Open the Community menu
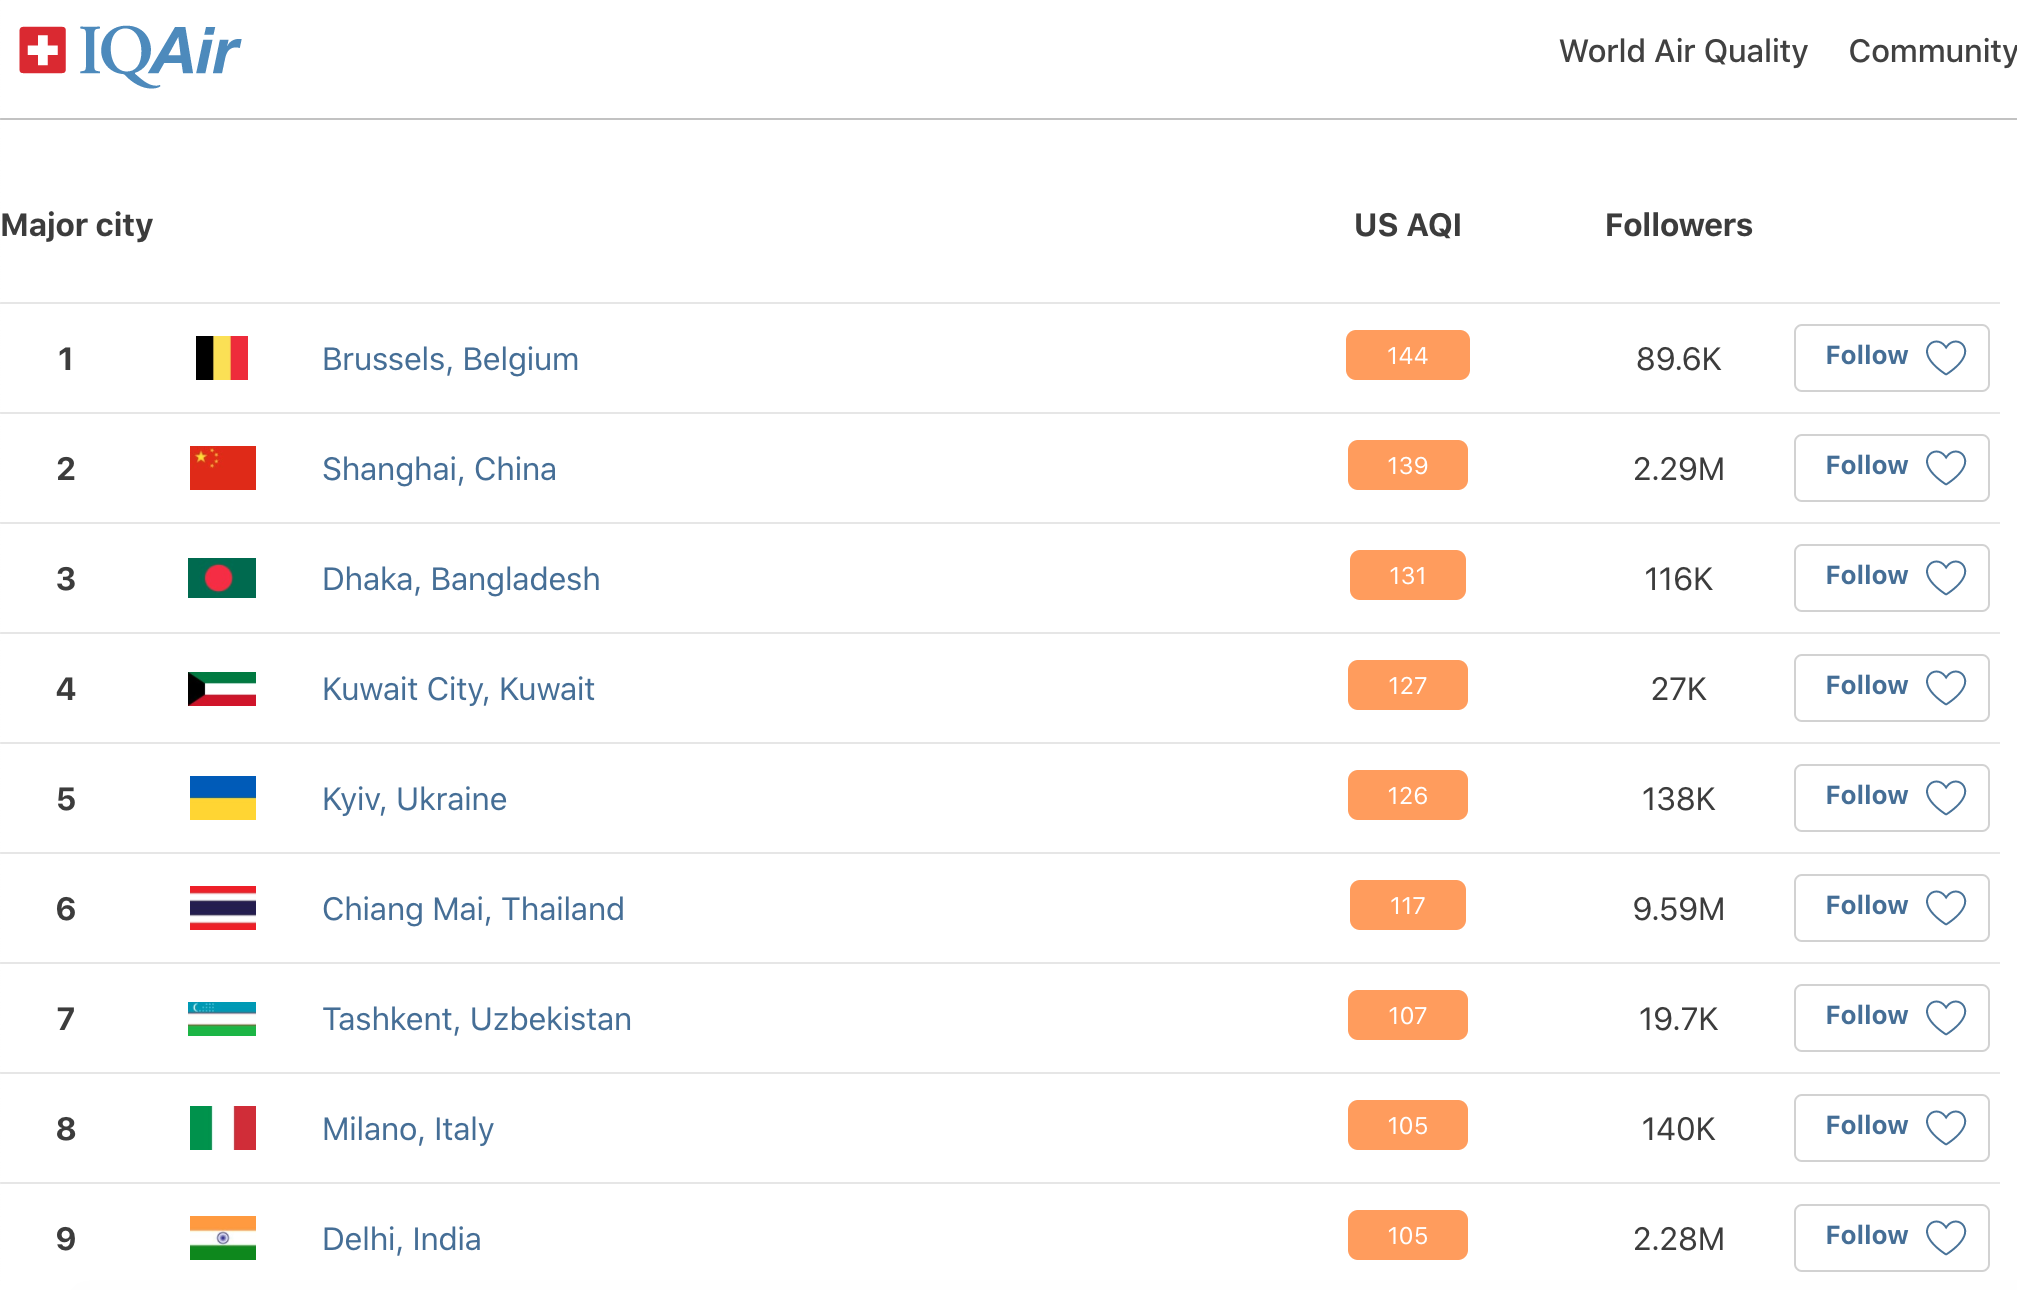The image size is (2017, 1290). [x=1931, y=51]
